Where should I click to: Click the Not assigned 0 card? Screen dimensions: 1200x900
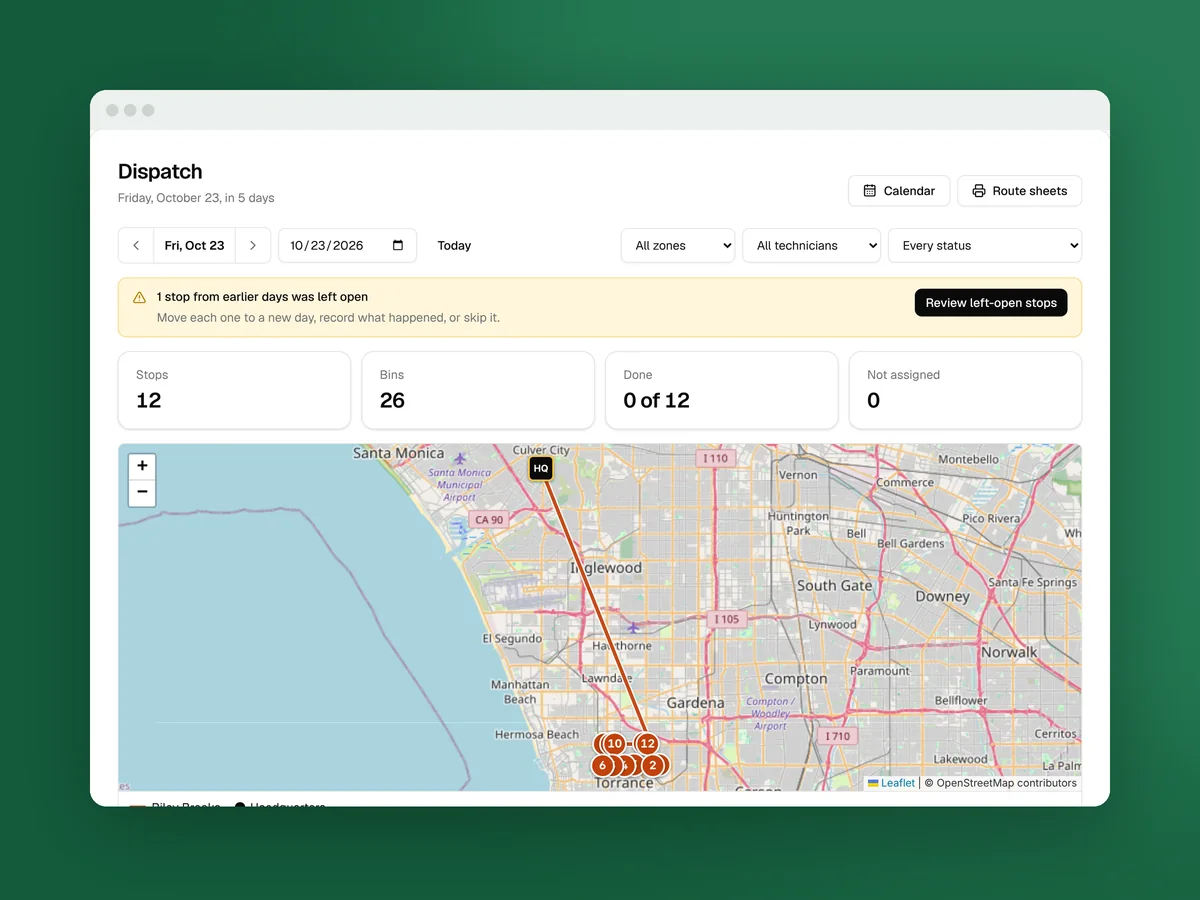[965, 390]
